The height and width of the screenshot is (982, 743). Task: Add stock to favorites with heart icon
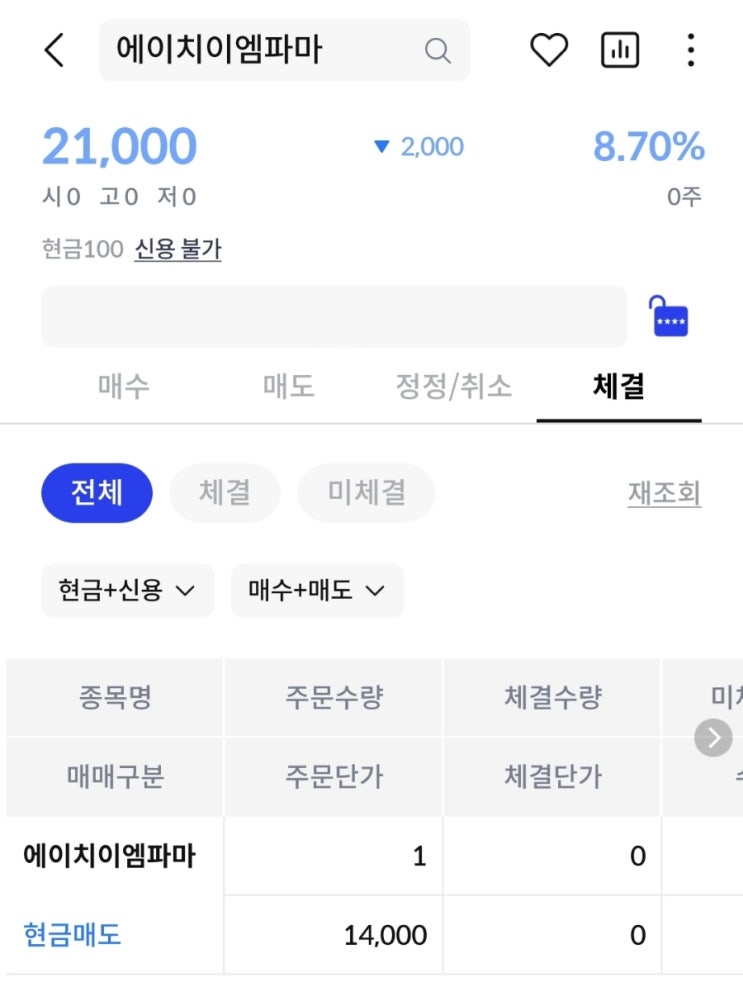coord(548,50)
